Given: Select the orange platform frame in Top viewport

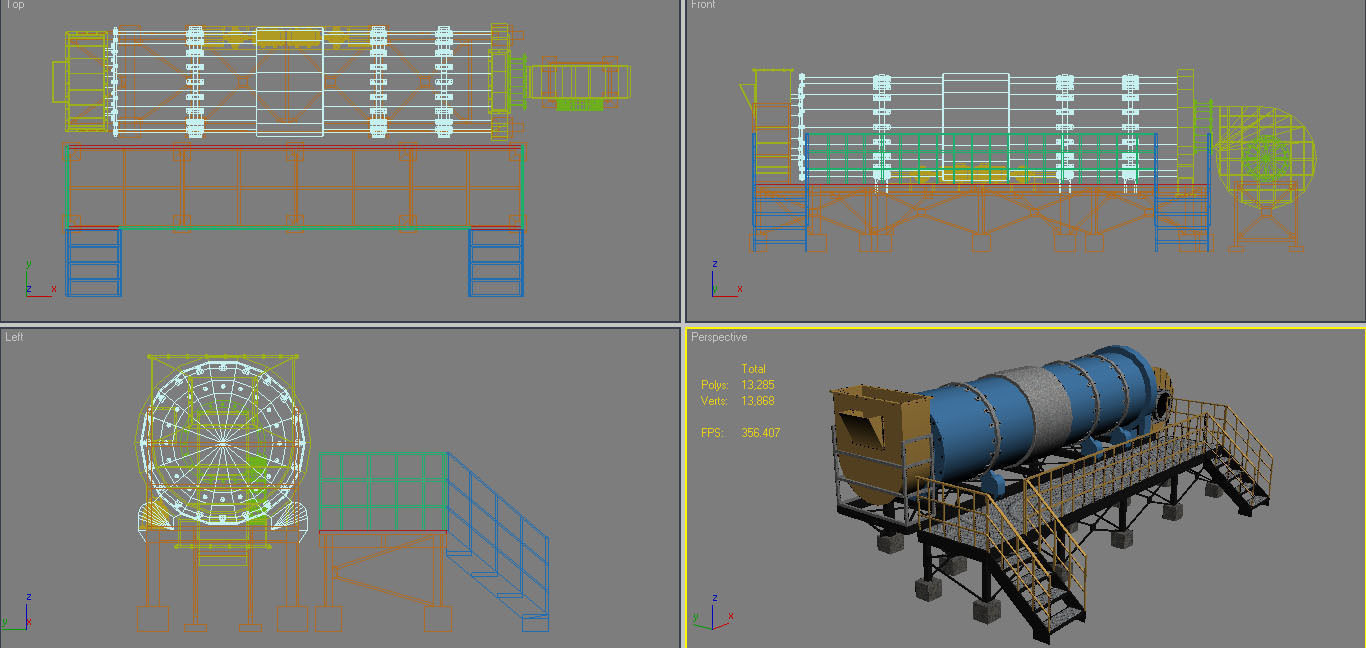Looking at the screenshot, I should [295, 186].
